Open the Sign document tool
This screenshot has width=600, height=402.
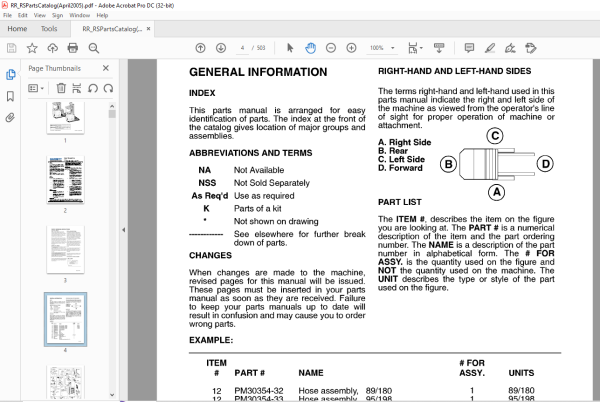coord(510,48)
